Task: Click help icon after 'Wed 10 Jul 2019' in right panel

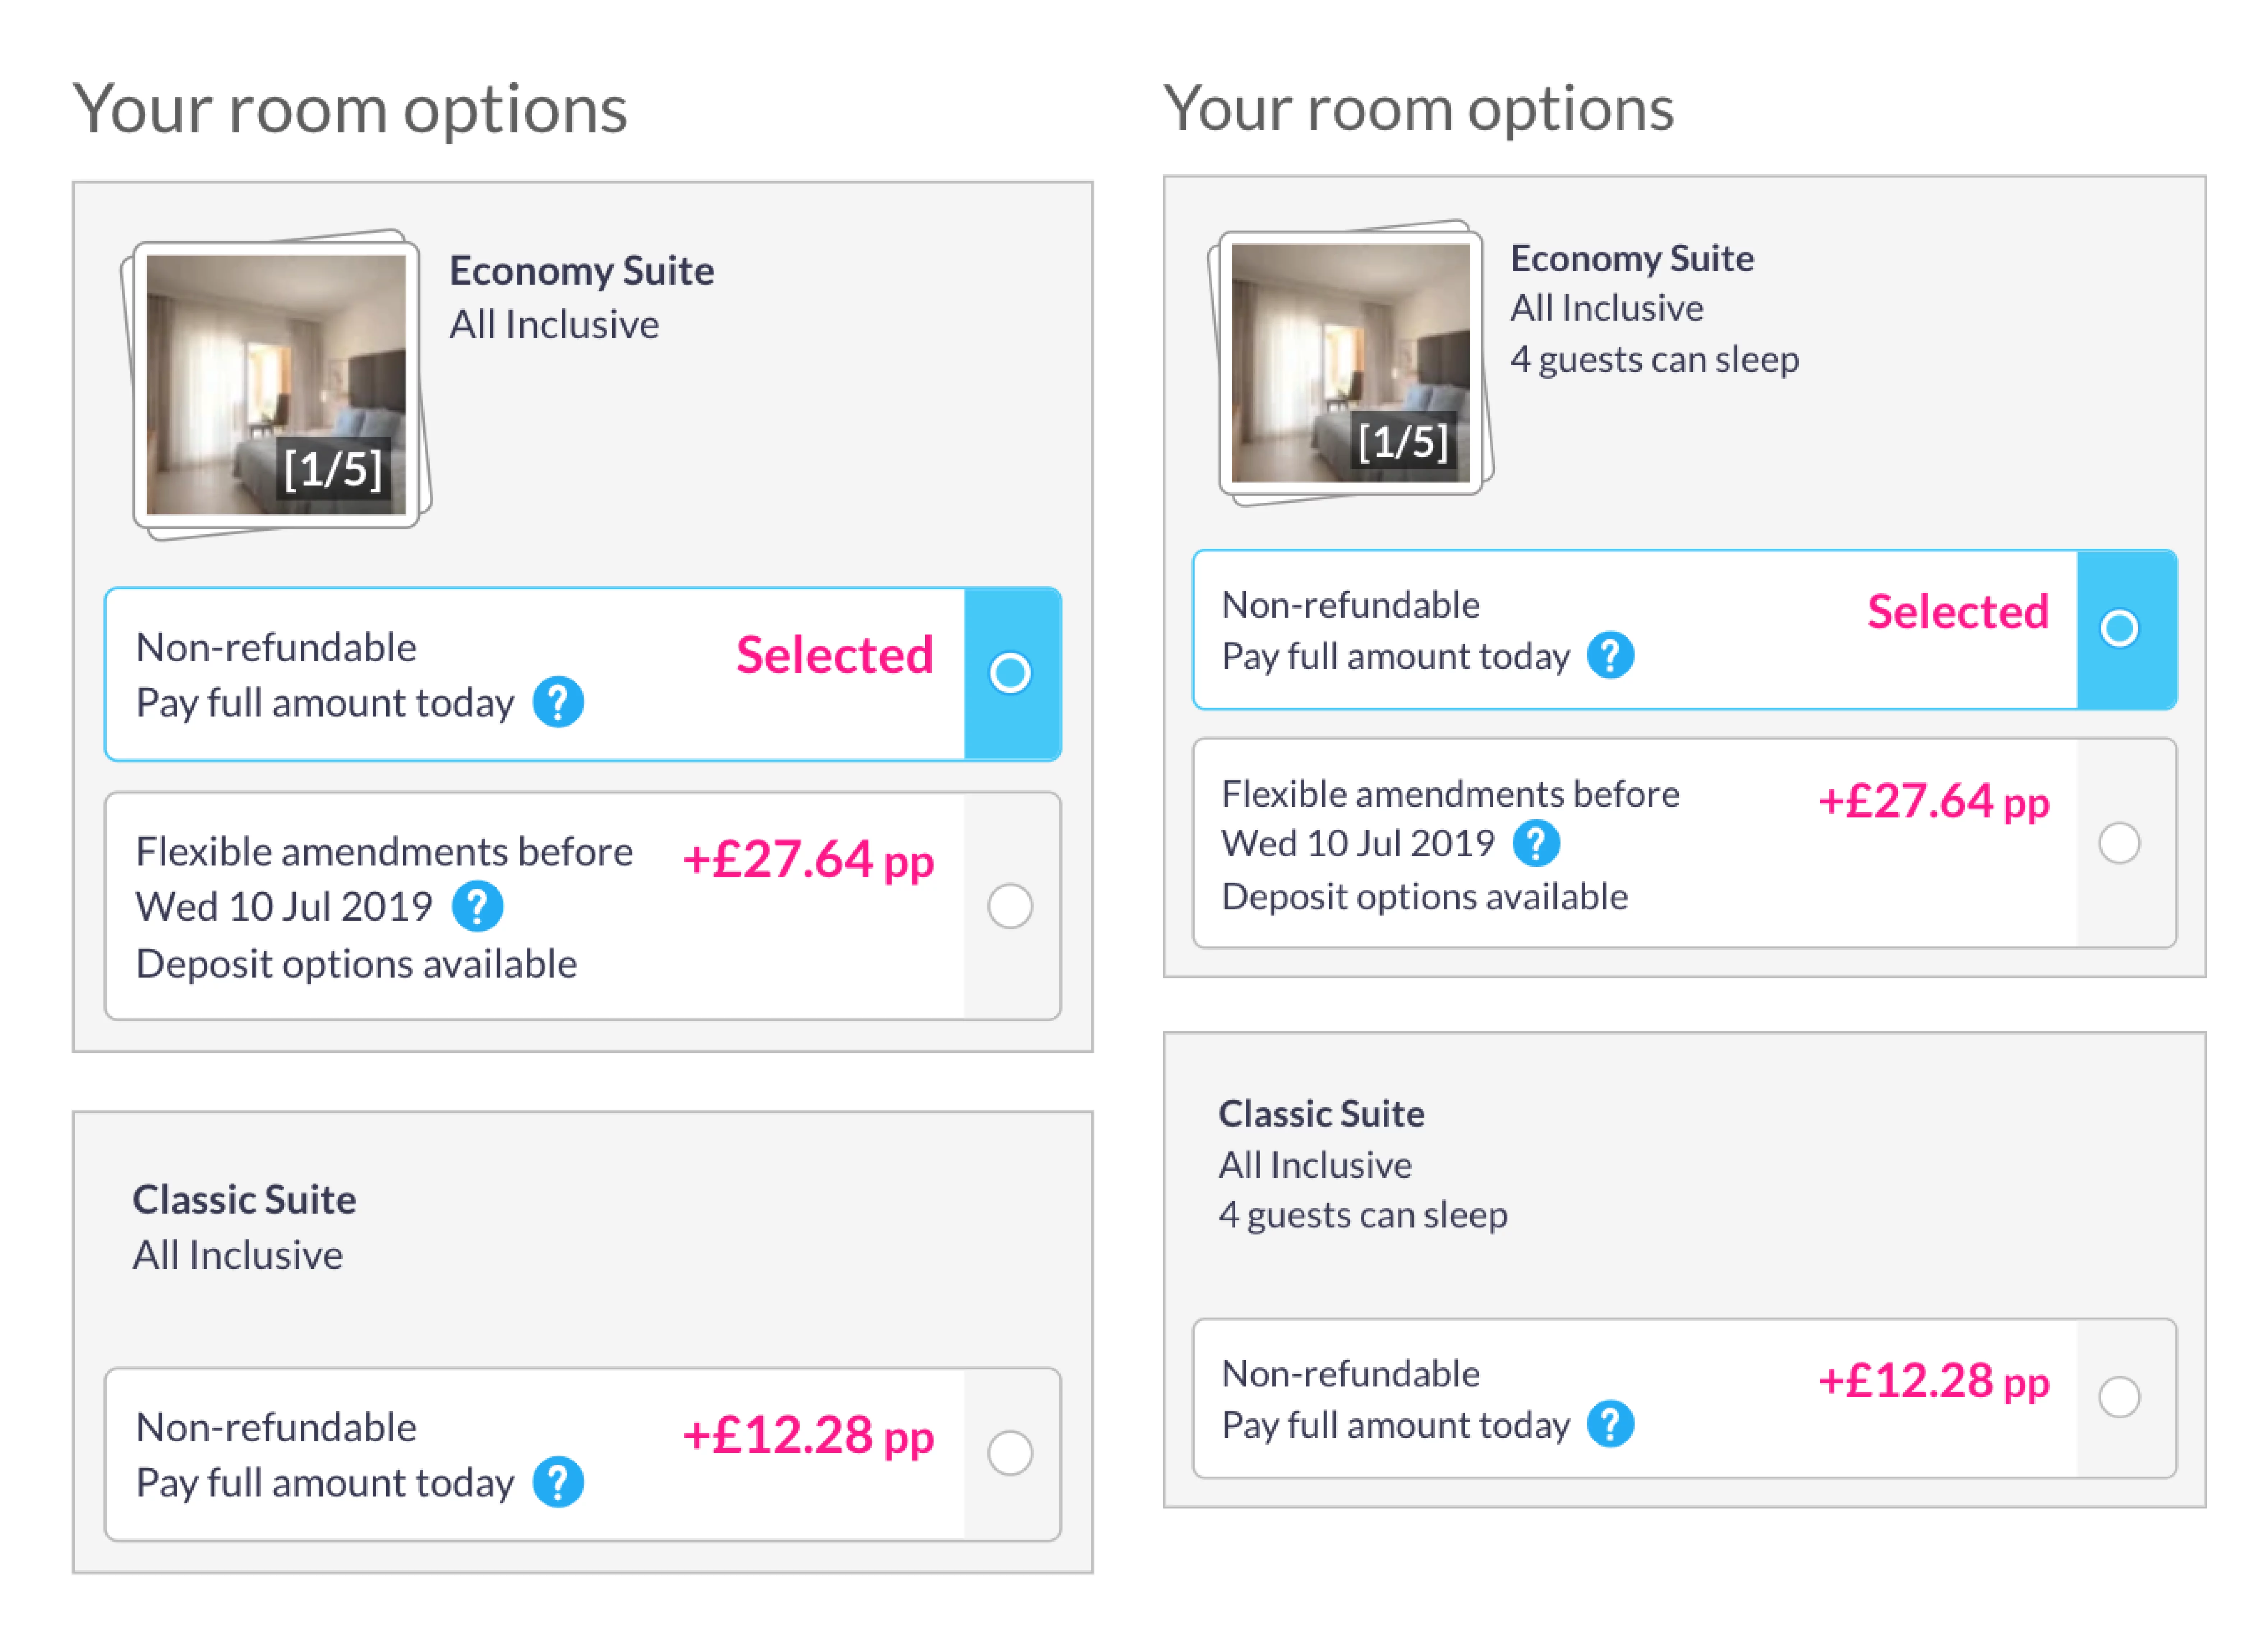Action: click(1536, 843)
